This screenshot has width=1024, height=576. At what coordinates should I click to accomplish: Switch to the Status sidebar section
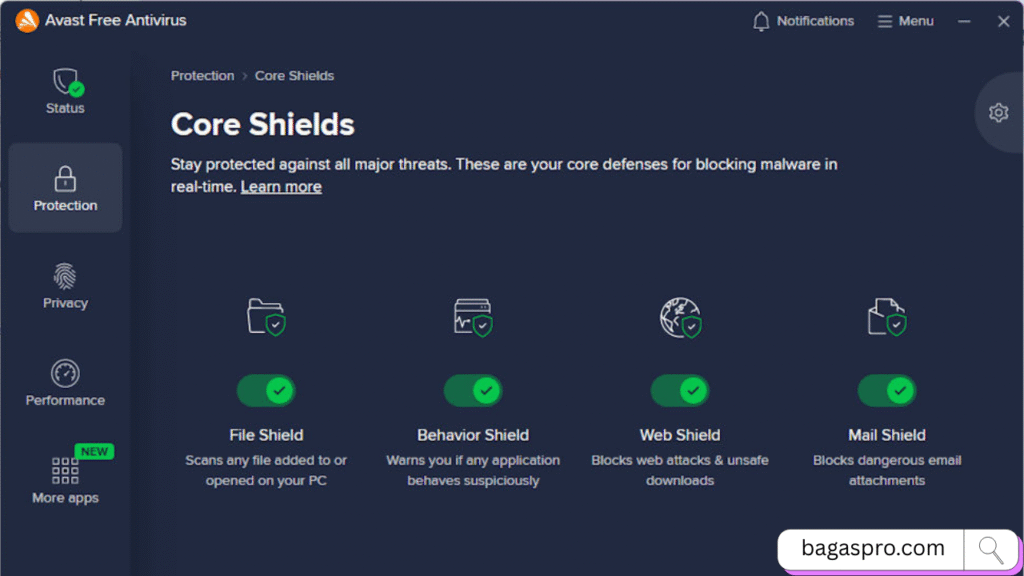[65, 95]
